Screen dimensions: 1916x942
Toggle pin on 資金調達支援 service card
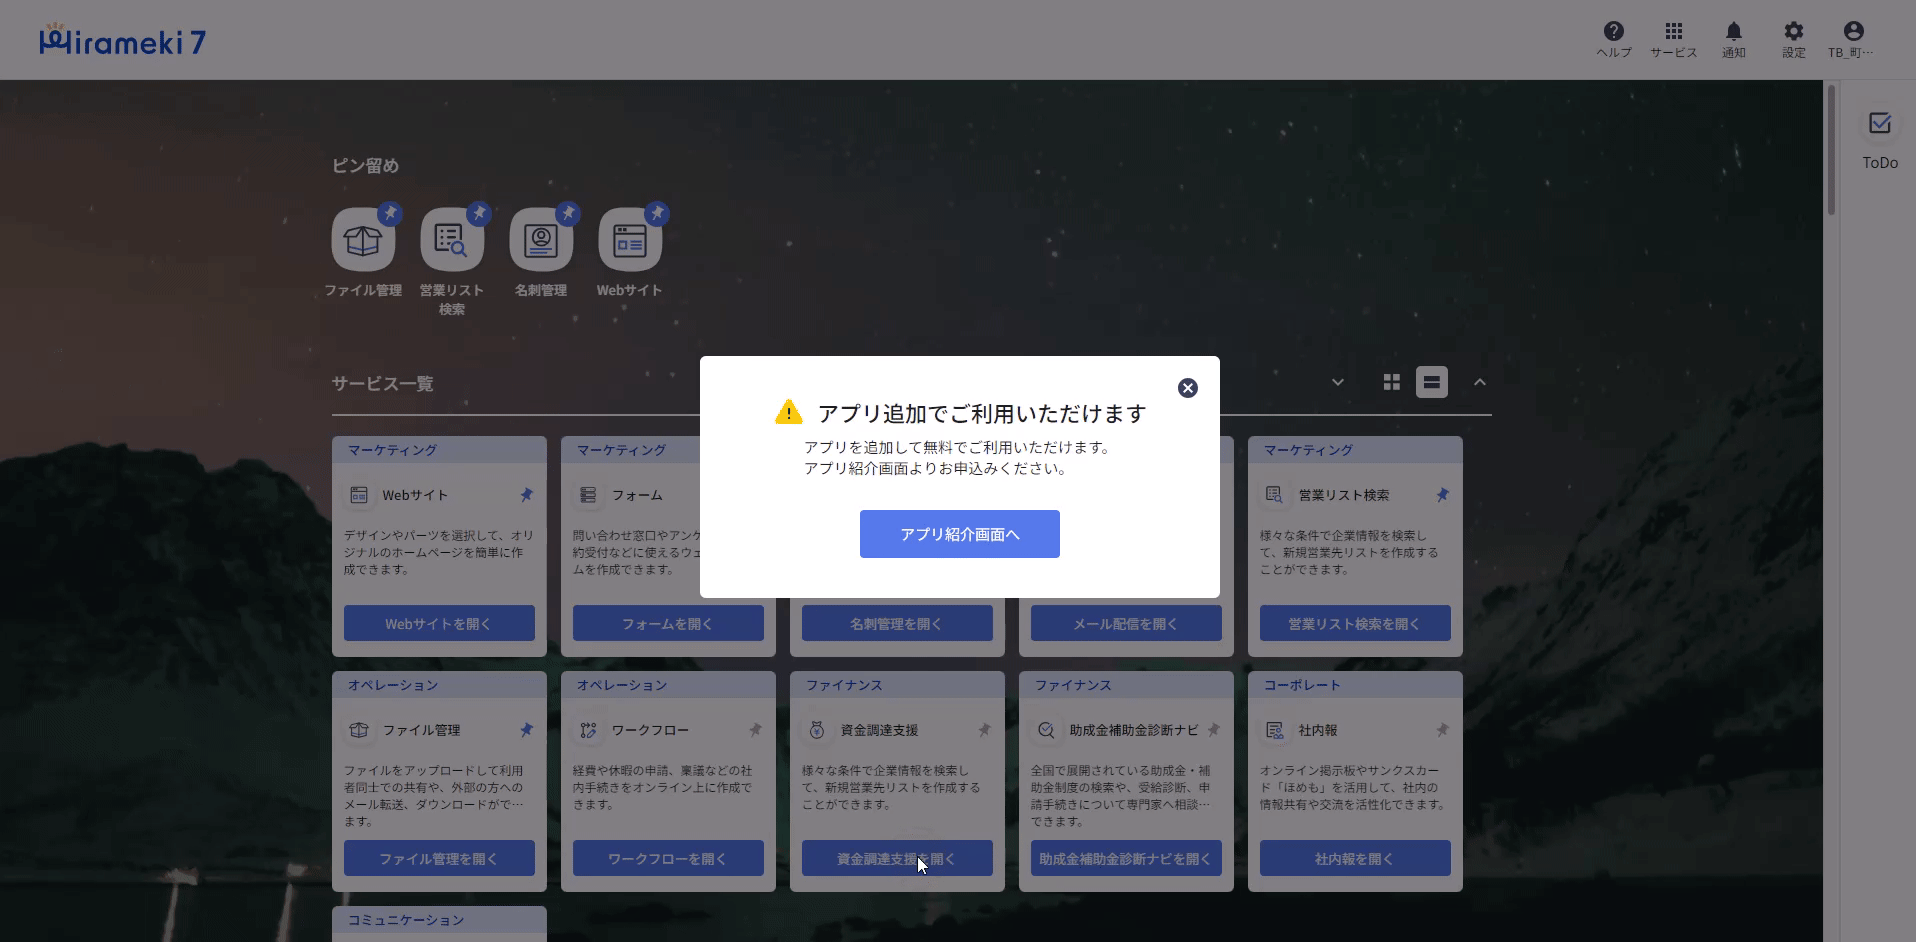point(984,730)
